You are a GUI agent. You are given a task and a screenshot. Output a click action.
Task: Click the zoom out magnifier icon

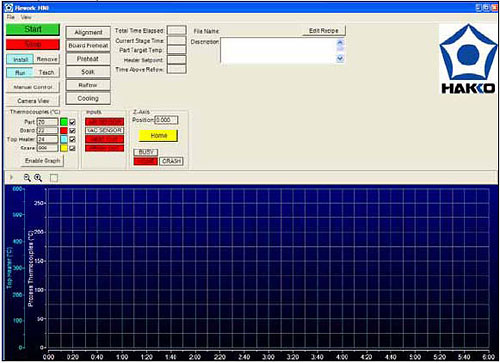(27, 178)
